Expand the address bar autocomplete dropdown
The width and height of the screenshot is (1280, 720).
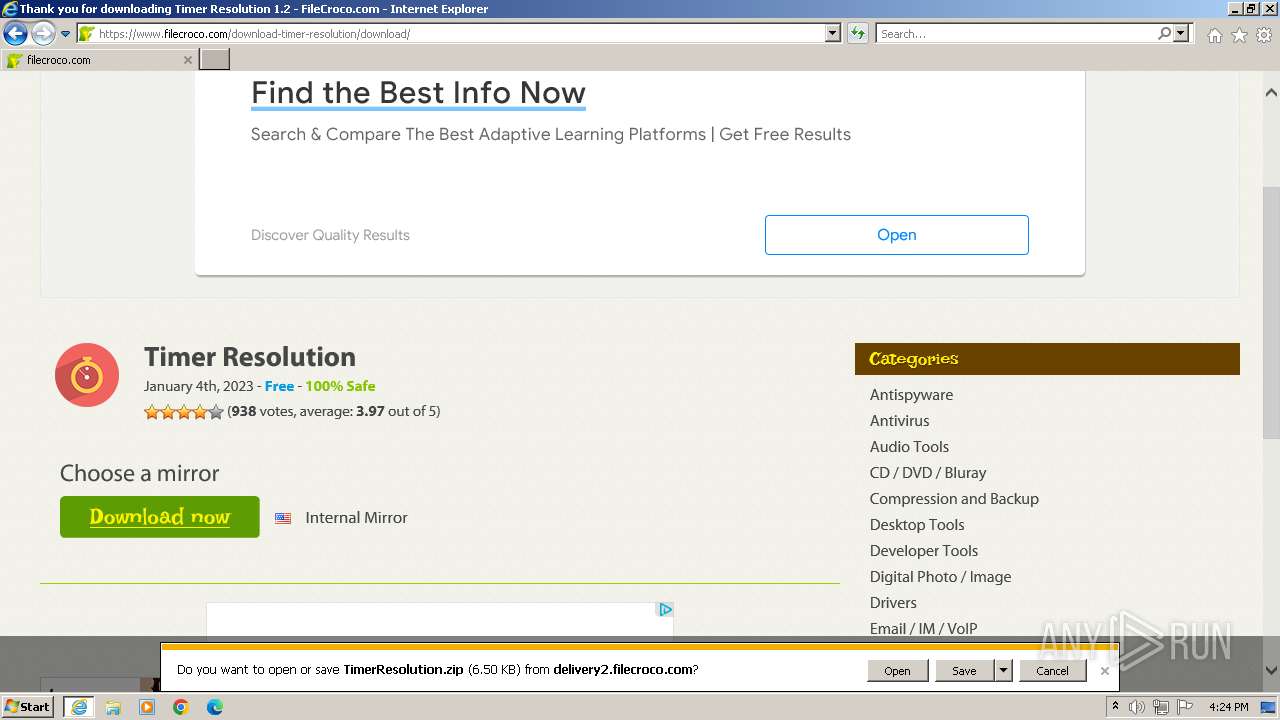click(x=832, y=34)
